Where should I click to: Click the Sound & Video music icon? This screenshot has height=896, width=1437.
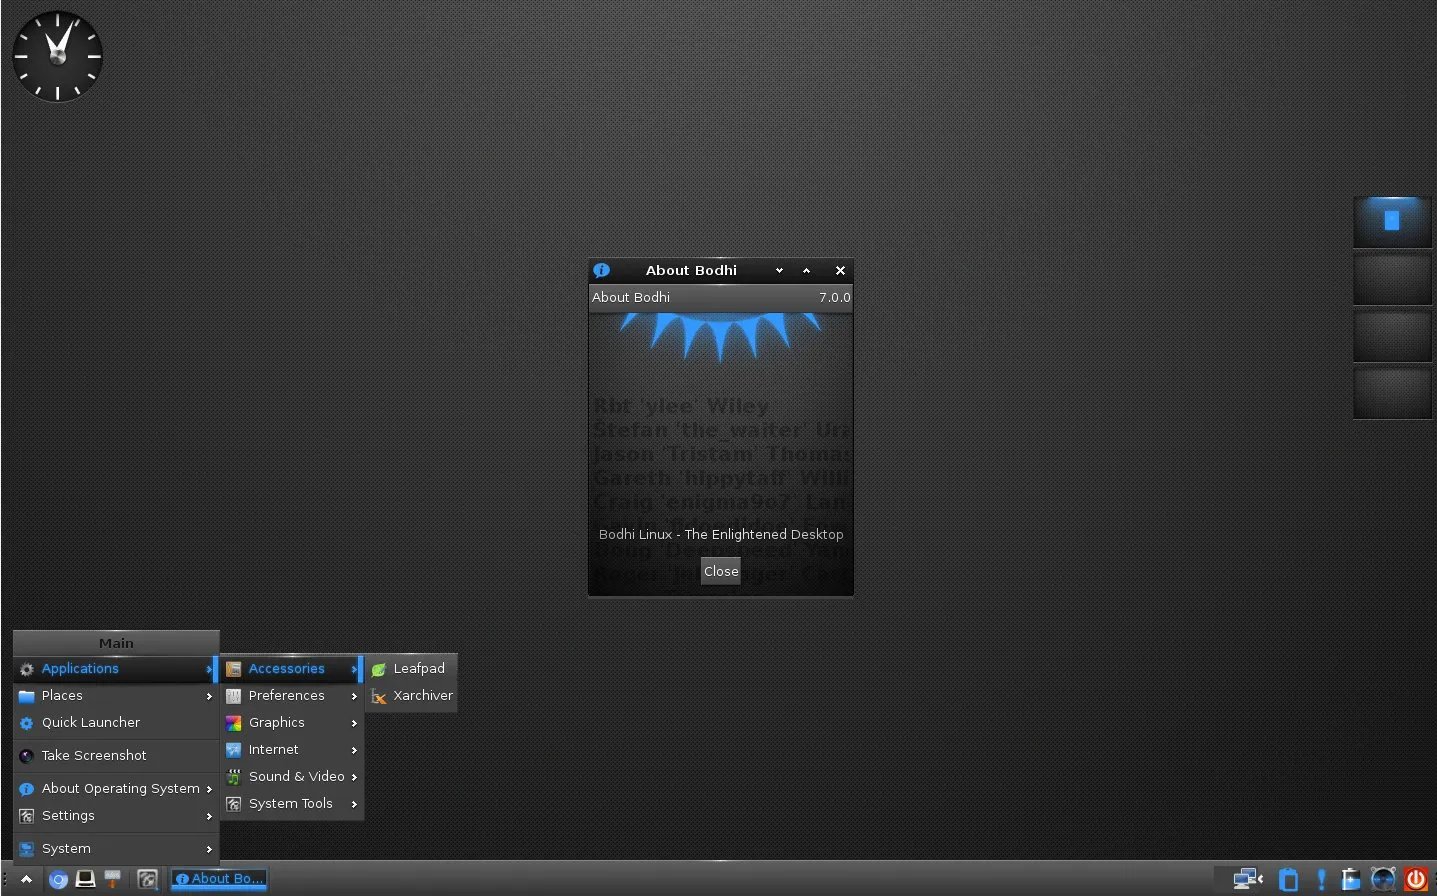[233, 777]
